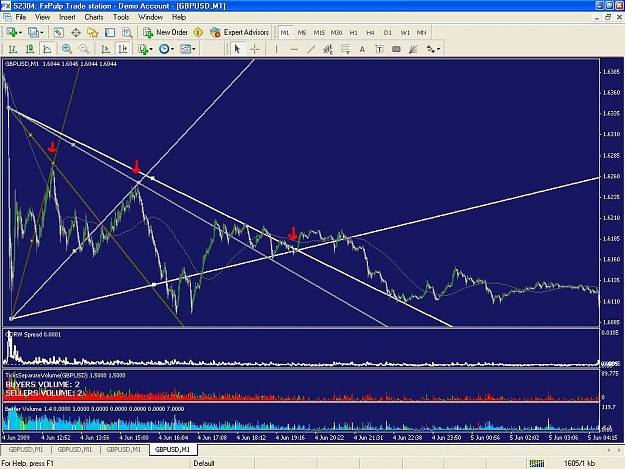This screenshot has width=625, height=469.
Task: Expand the Arrows tool dropdown arrow
Action: (438, 49)
